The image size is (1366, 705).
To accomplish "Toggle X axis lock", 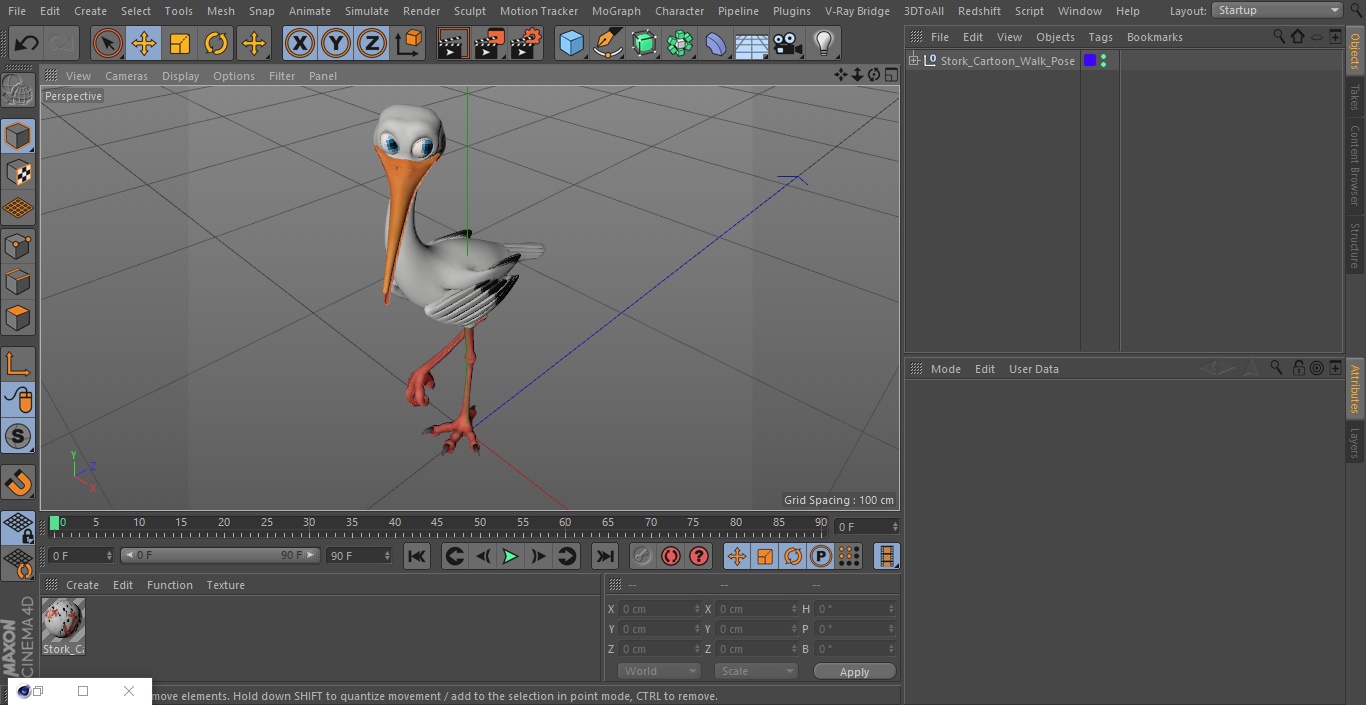I will 300,43.
